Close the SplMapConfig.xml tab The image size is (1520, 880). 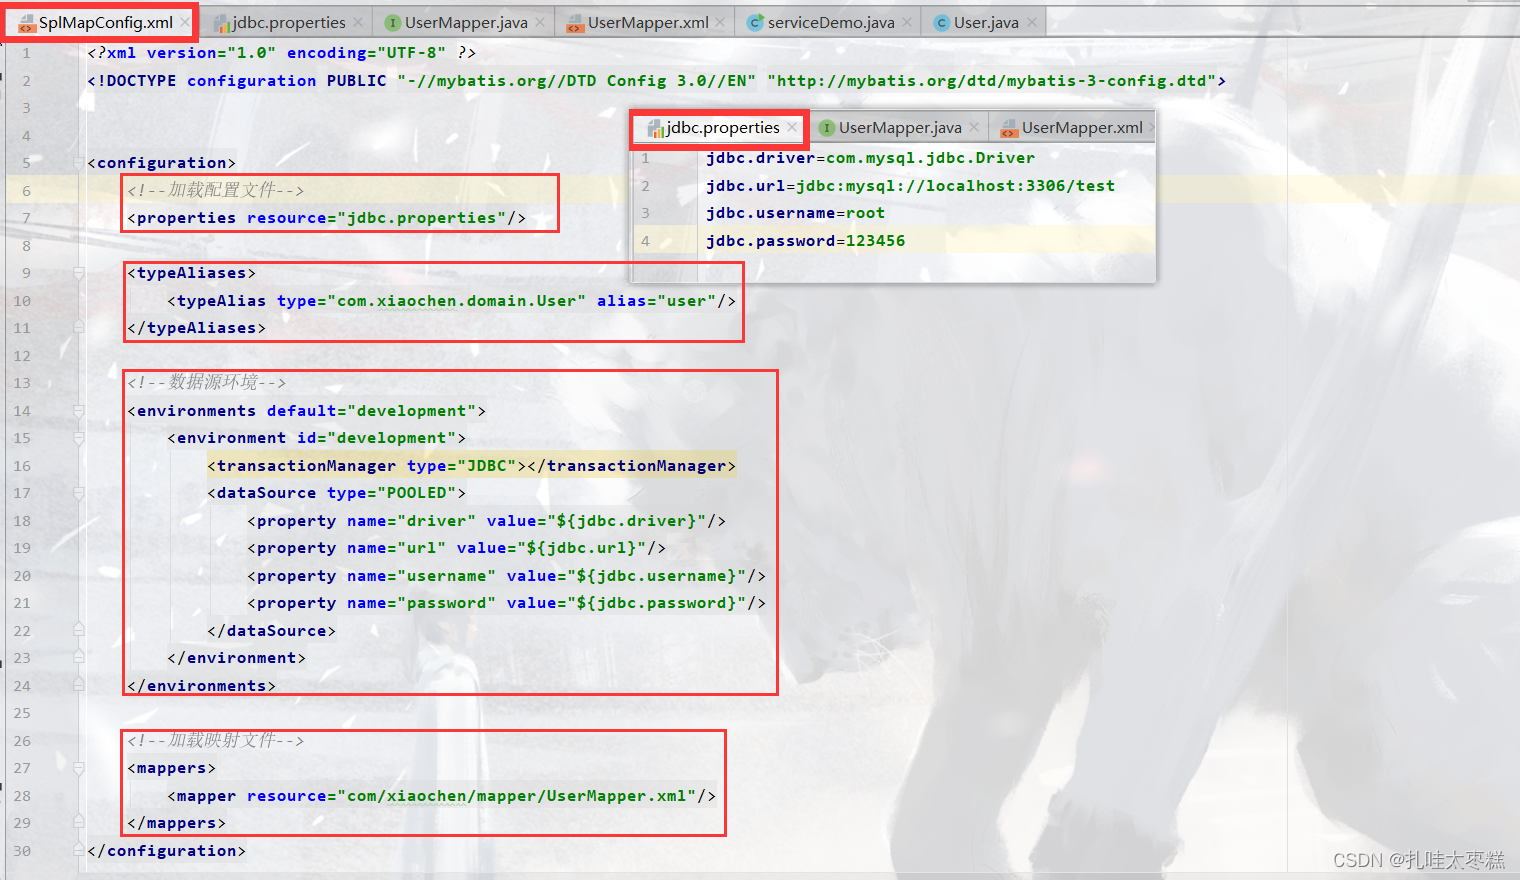click(185, 22)
